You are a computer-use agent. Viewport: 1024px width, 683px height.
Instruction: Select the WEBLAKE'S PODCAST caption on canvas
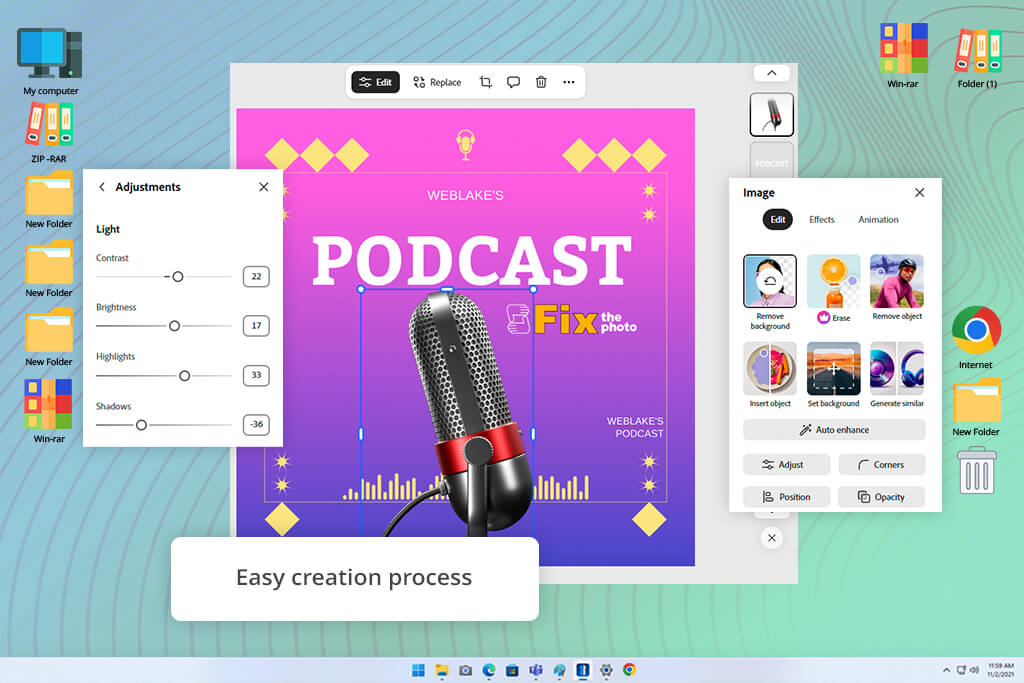tap(635, 427)
